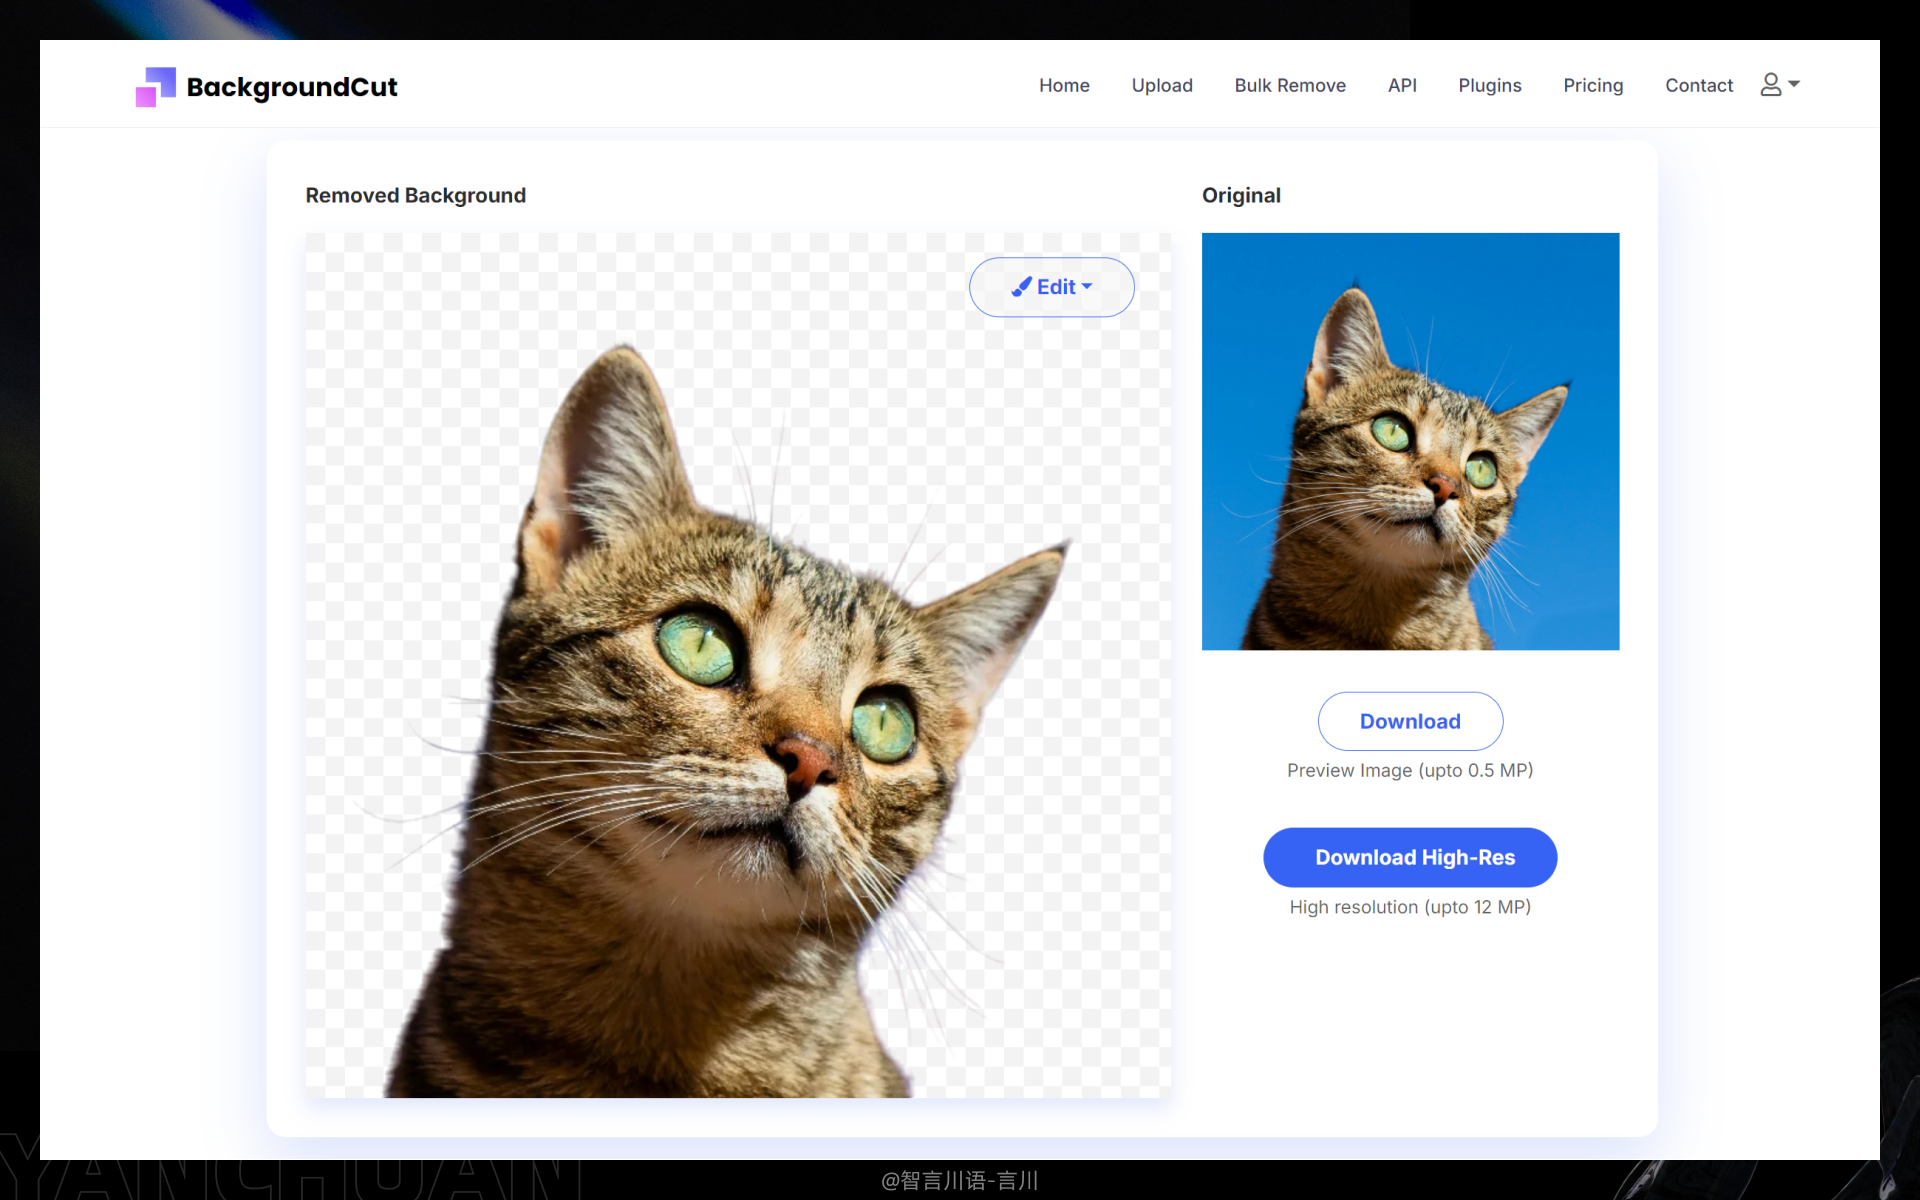Expand the Edit dropdown menu
The image size is (1920, 1200).
[x=1049, y=286]
